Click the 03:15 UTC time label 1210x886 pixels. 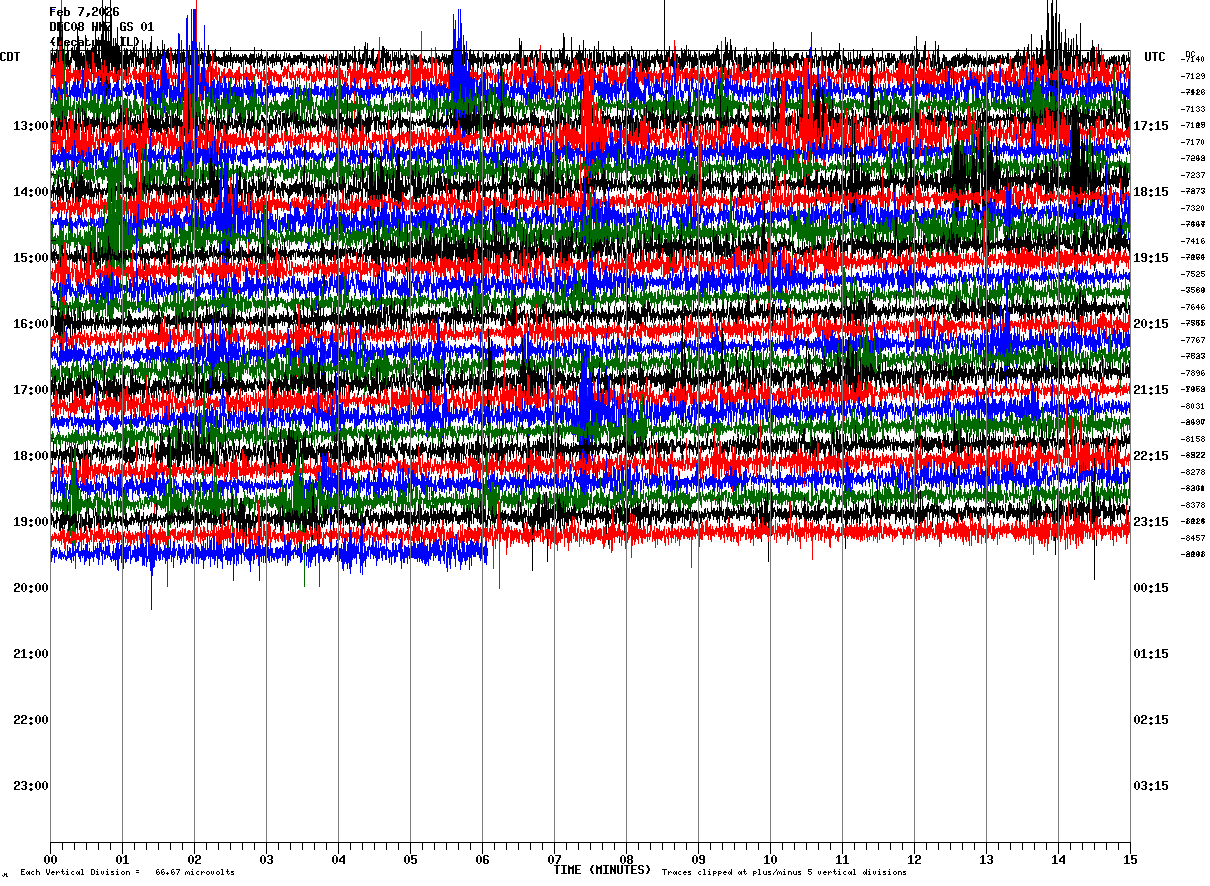click(1151, 786)
